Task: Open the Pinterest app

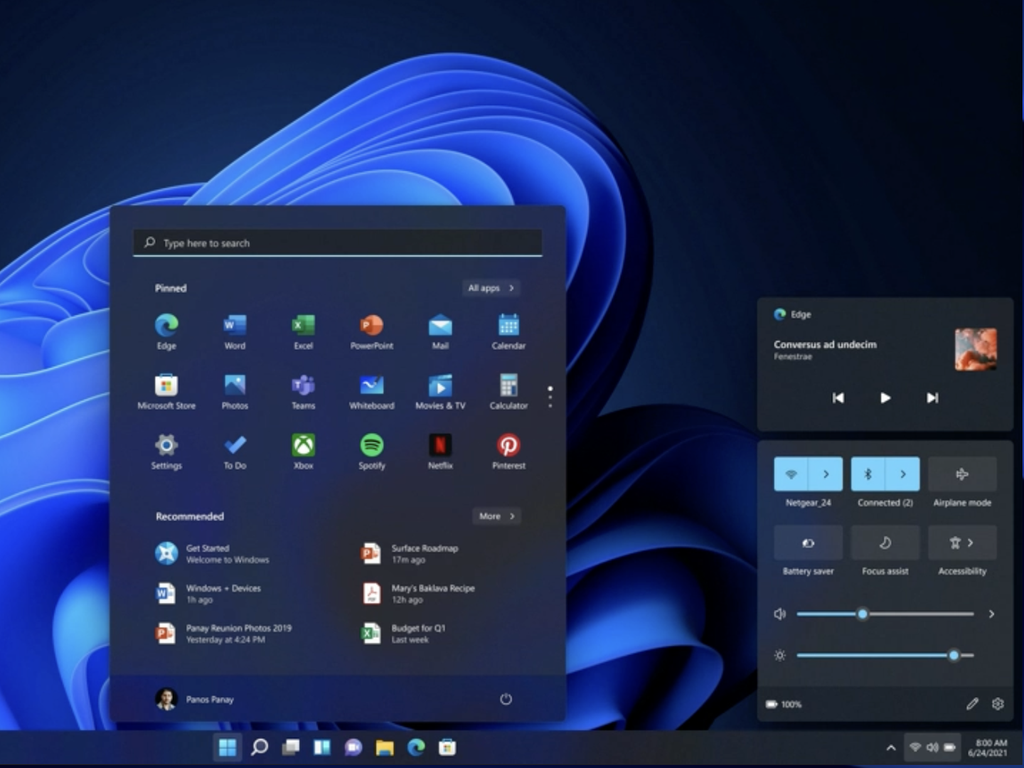Action: pyautogui.click(x=509, y=452)
